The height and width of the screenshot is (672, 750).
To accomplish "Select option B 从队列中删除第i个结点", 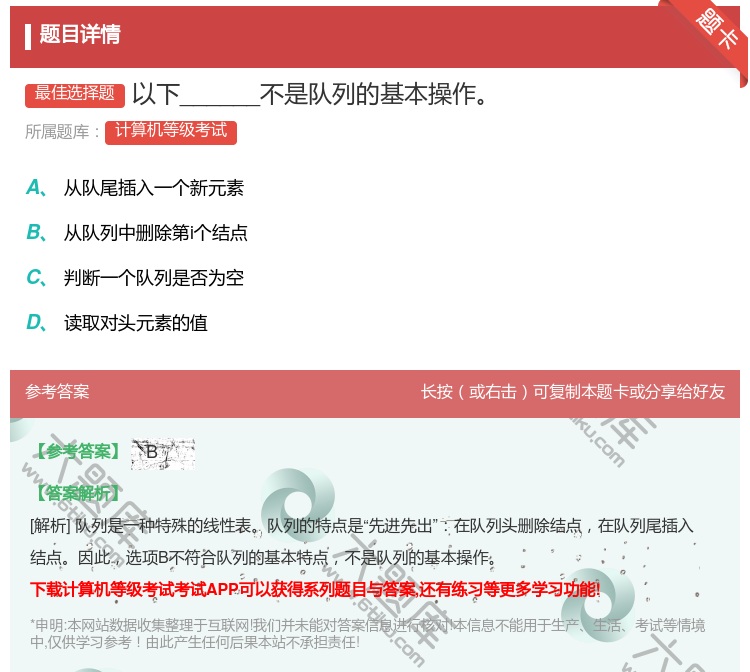I will point(137,232).
